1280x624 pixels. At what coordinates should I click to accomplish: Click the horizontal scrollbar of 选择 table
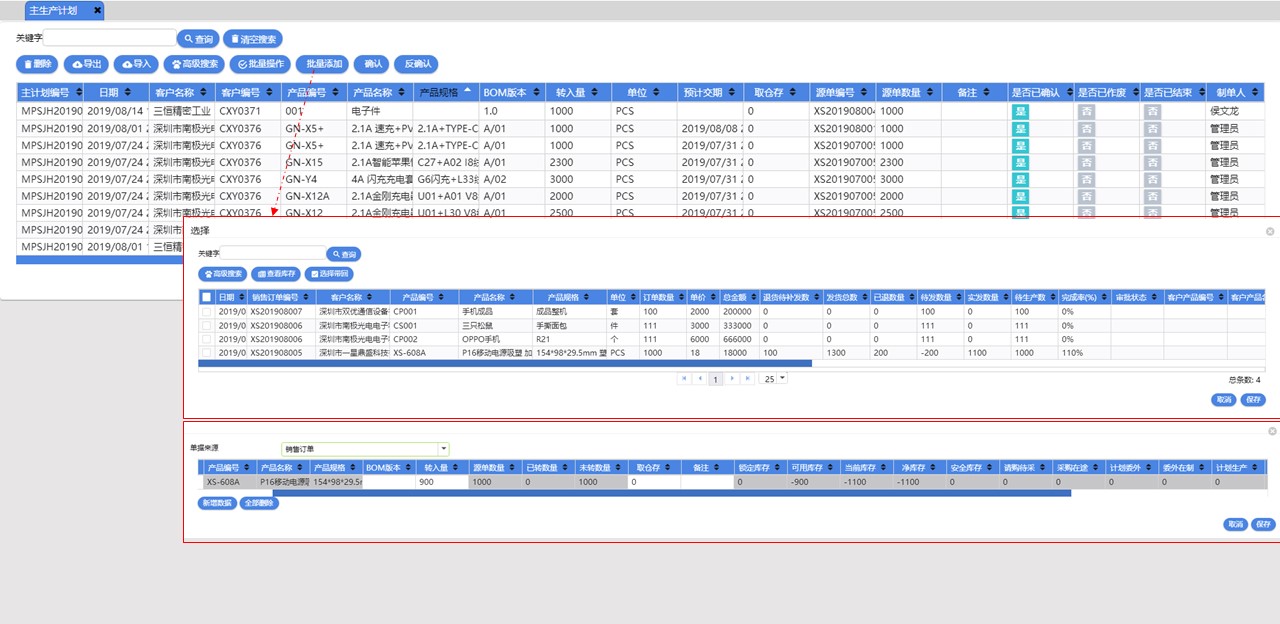point(505,363)
